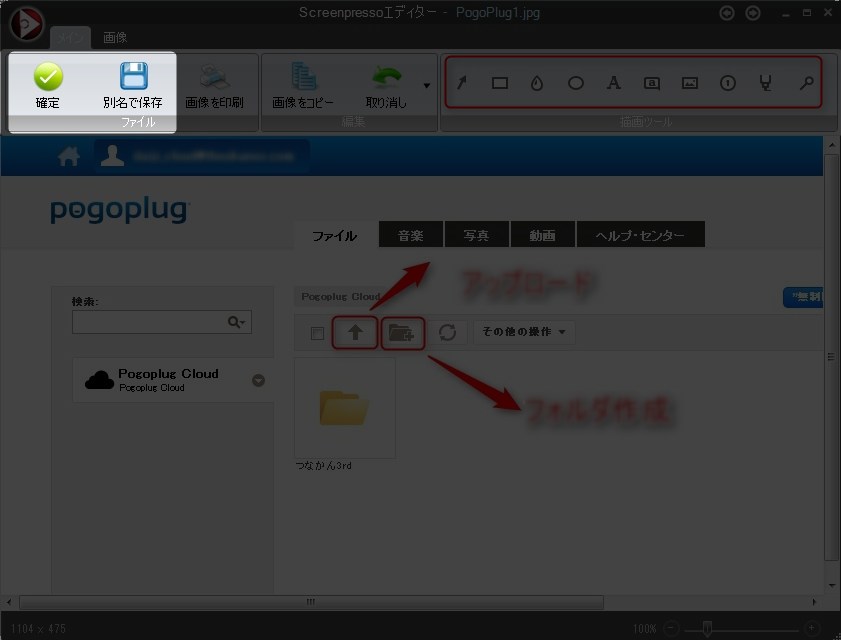Viewport: 841px width, 640px height.
Task: Open the 音楽 tab
Action: point(411,234)
